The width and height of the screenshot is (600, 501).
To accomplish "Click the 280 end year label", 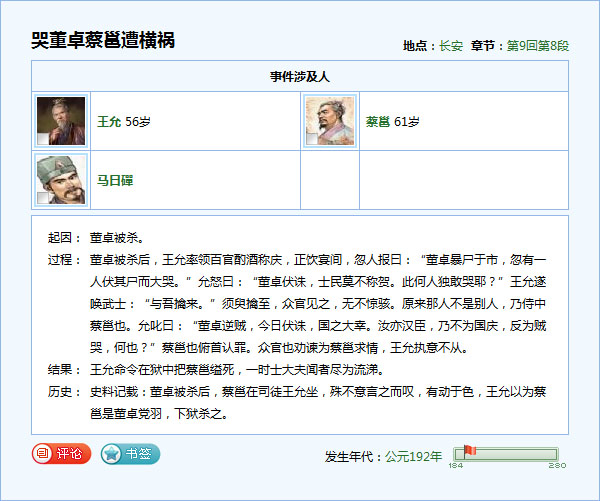I will click(558, 466).
